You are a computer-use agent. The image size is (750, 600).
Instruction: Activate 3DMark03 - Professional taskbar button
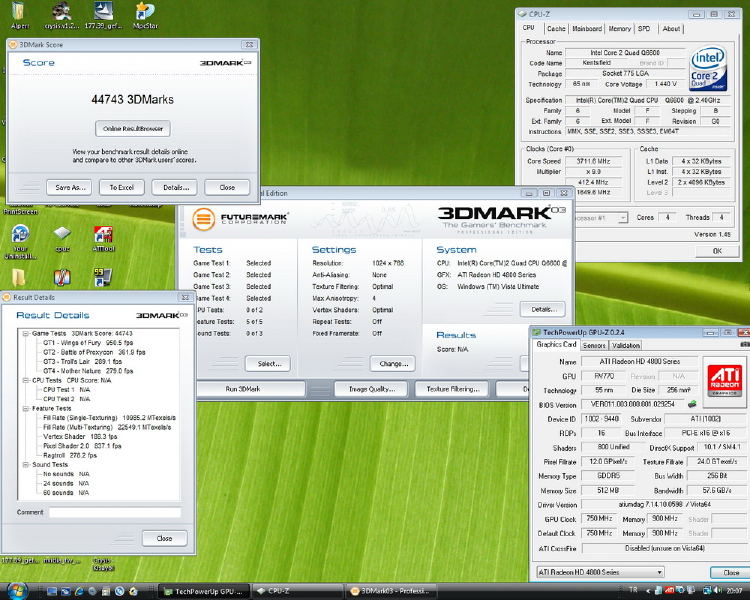[392, 591]
